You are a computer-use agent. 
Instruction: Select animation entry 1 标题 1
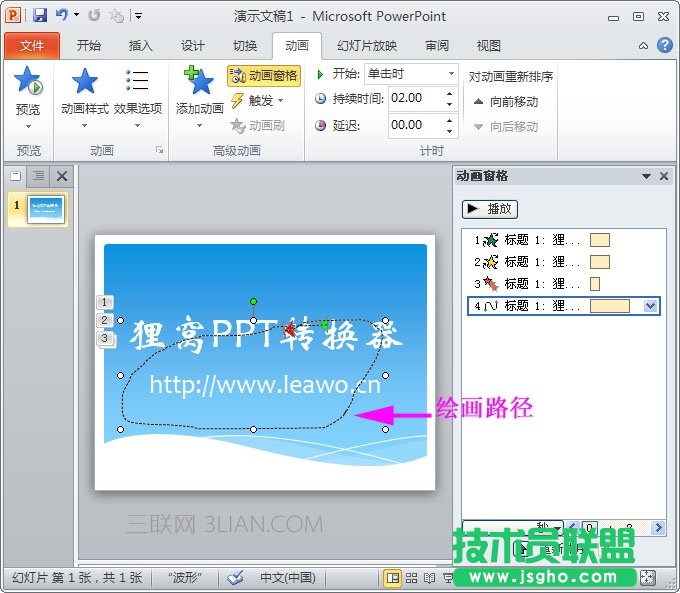(562, 240)
